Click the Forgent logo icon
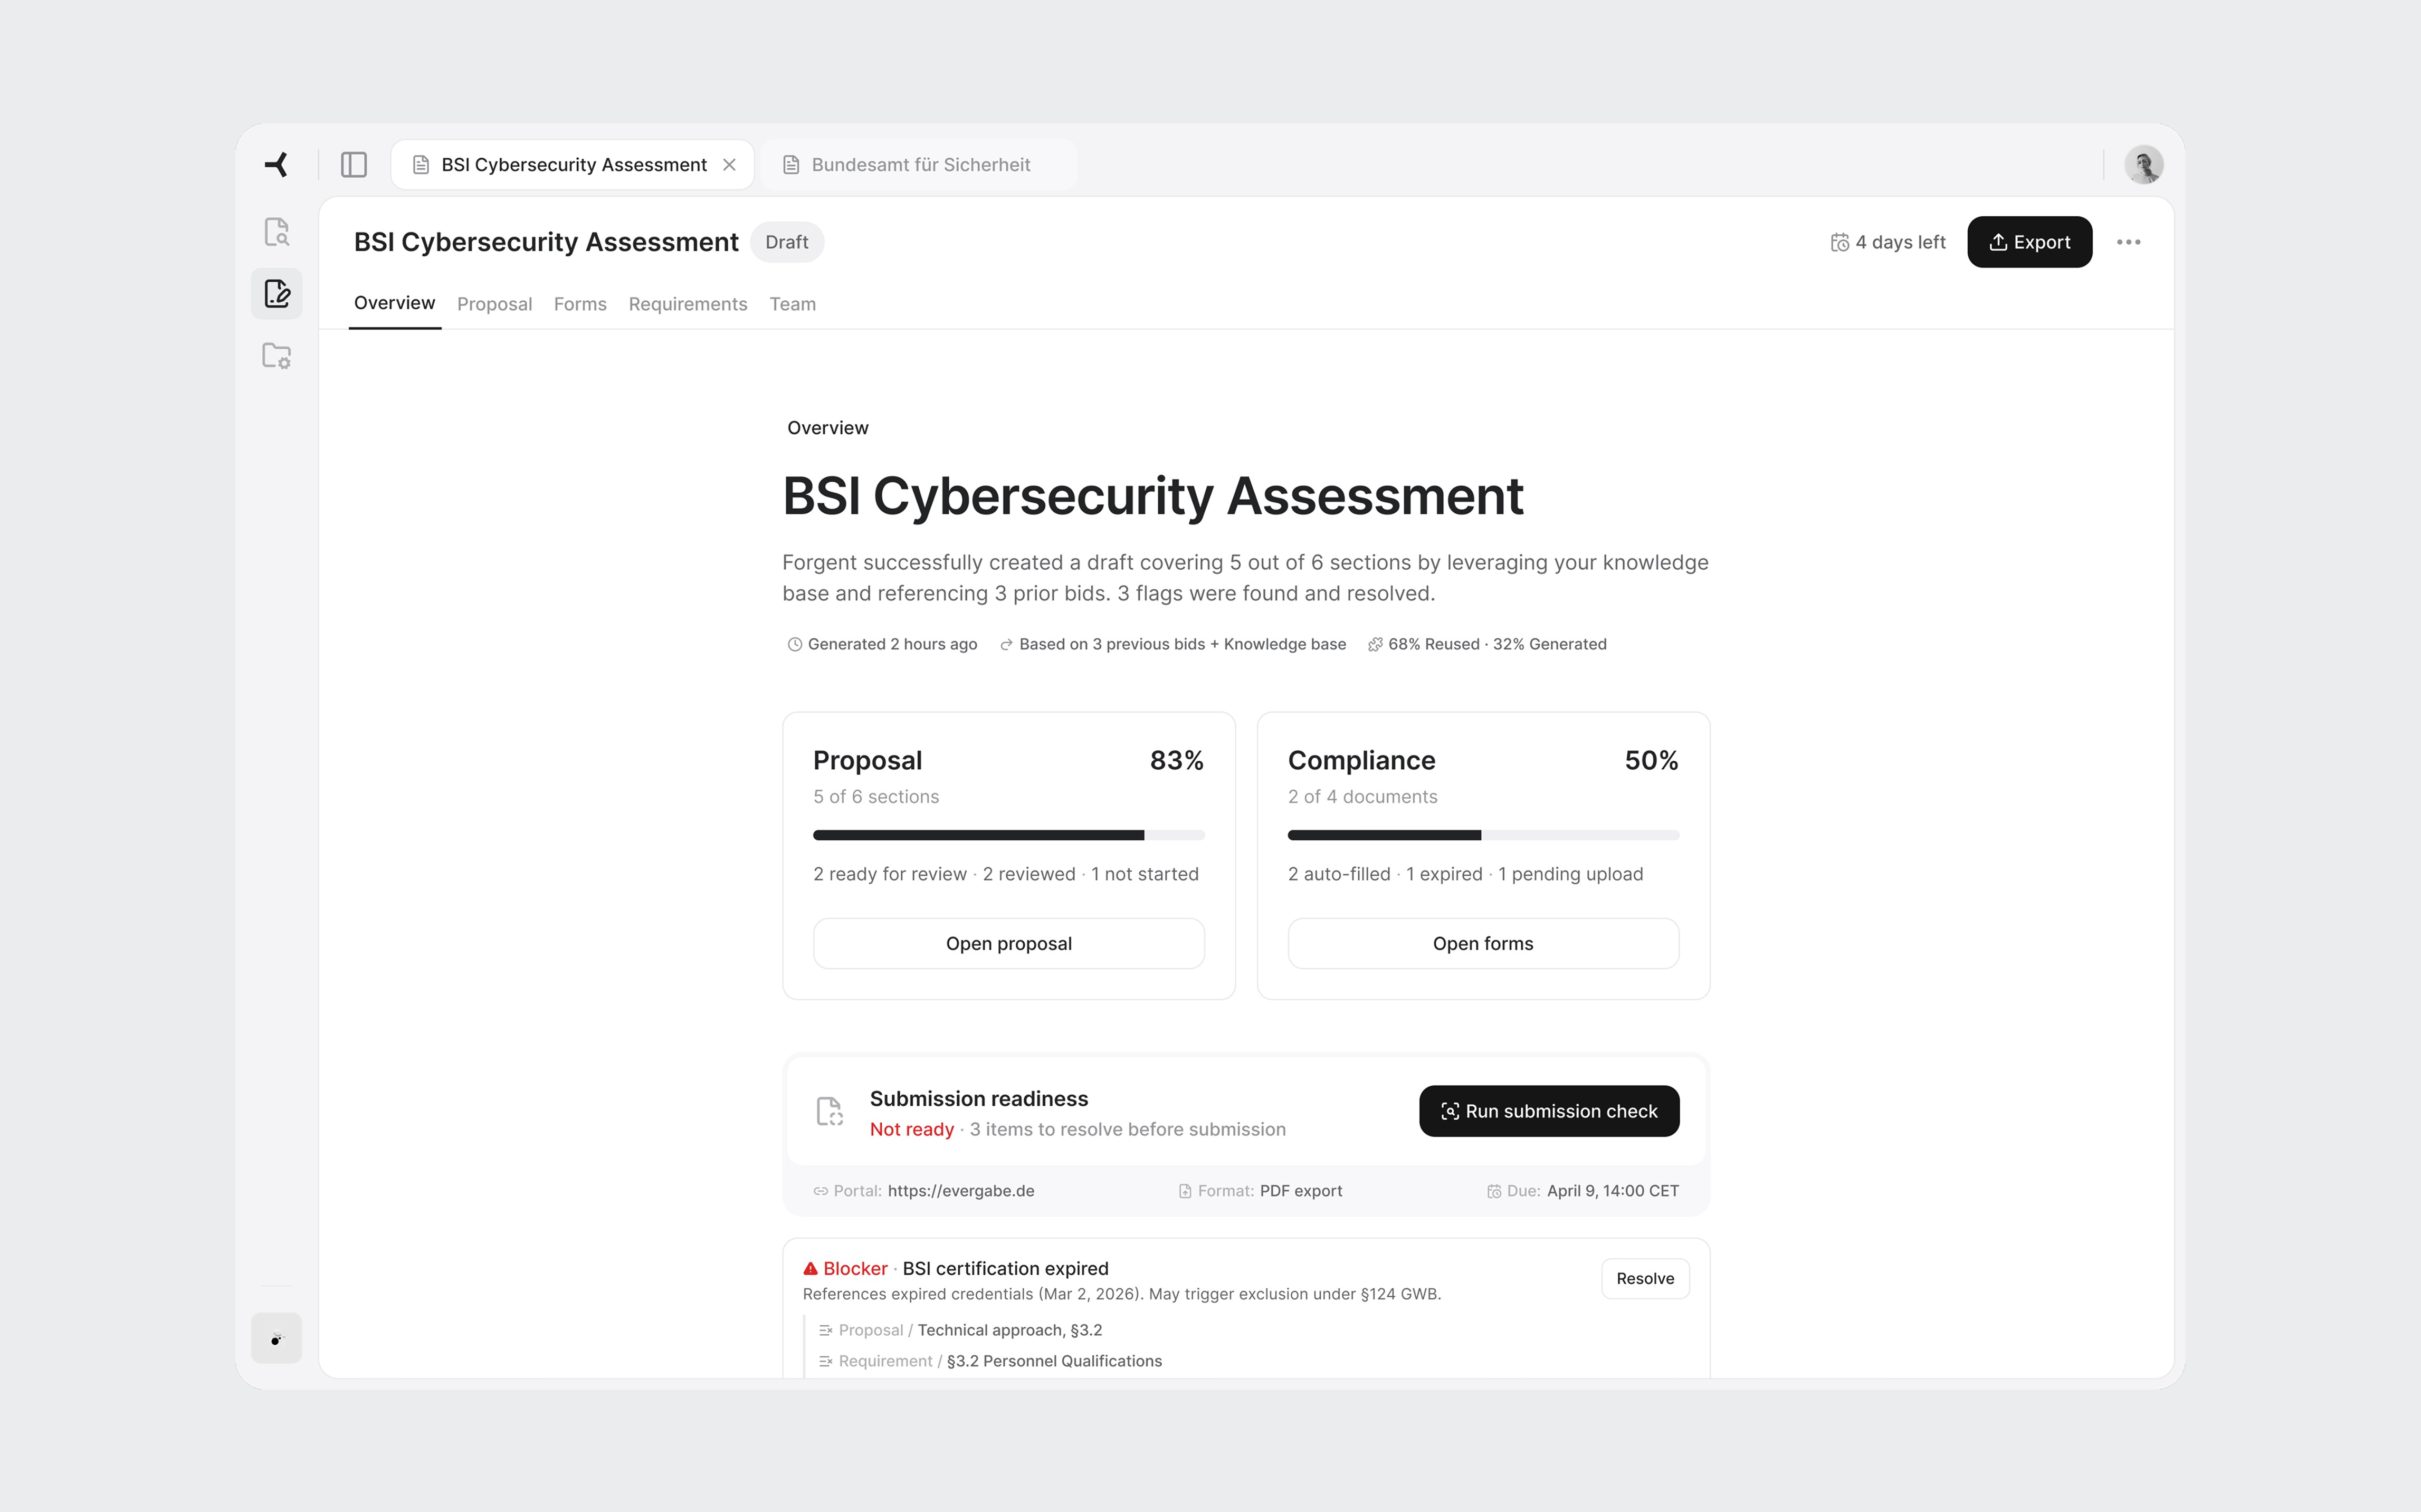2421x1512 pixels. coord(276,164)
